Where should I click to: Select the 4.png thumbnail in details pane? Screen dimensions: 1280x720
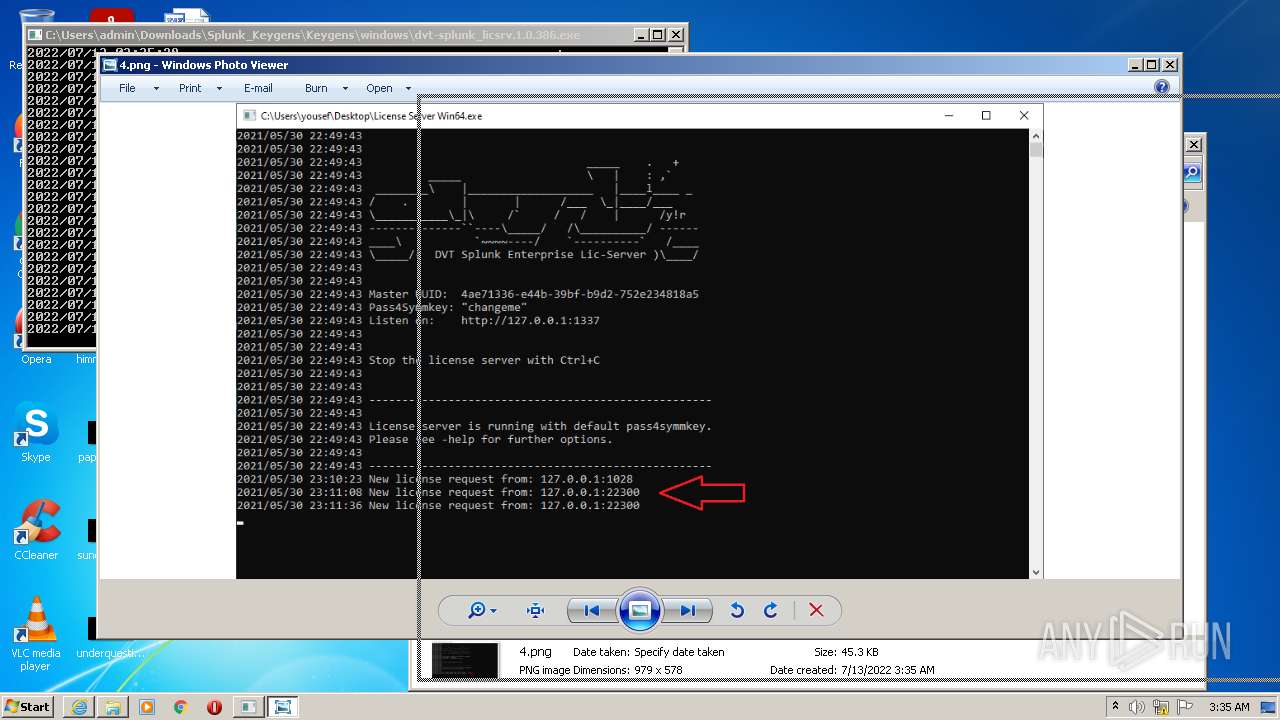[465, 660]
